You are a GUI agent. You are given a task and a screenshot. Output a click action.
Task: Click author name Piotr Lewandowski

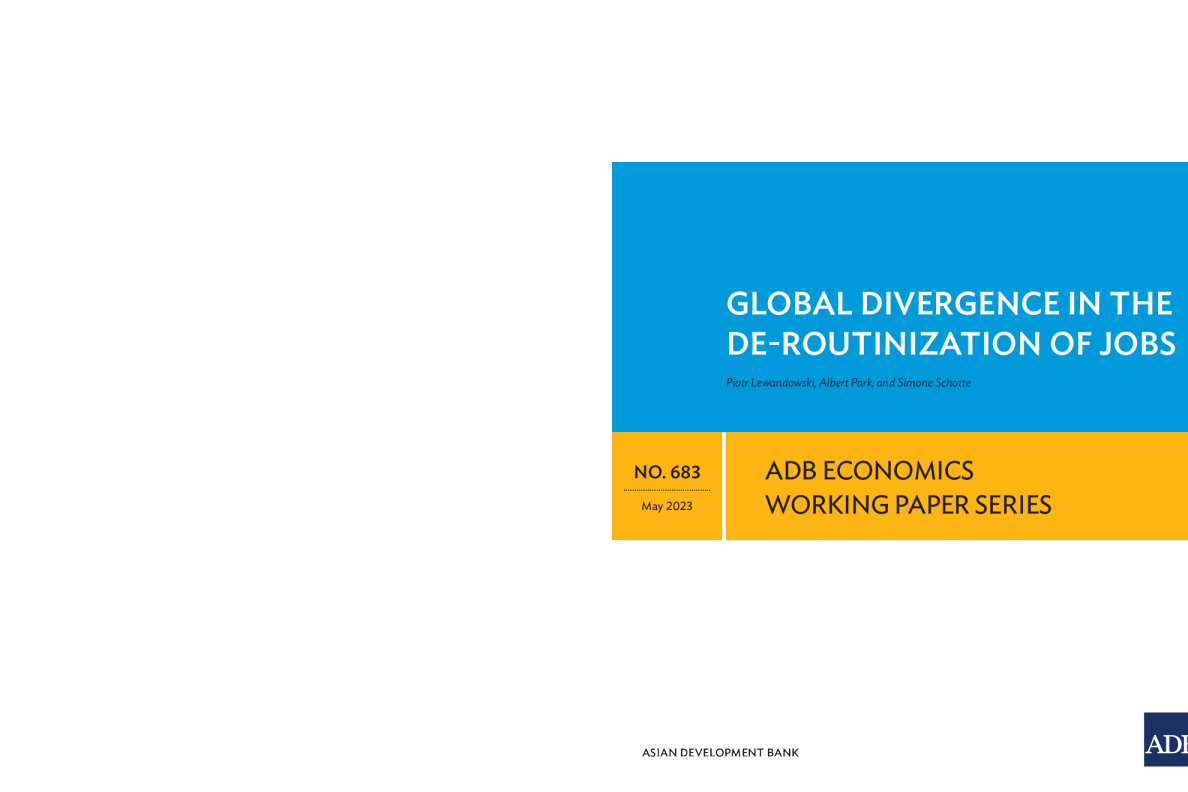[x=770, y=383]
